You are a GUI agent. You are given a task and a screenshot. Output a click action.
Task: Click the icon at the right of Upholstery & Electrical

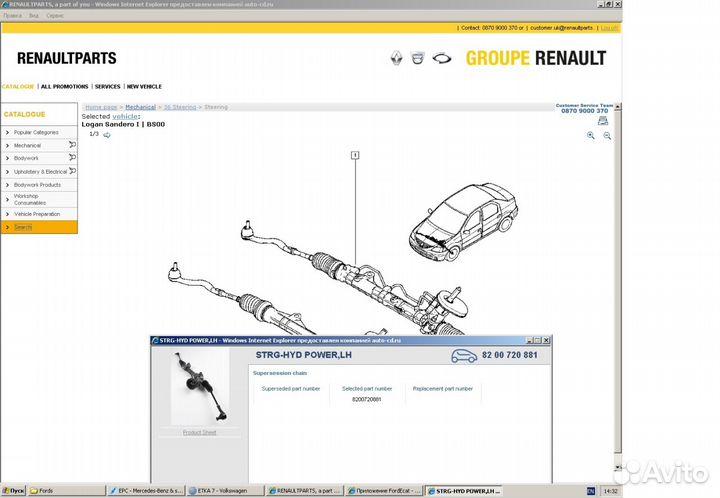coord(72,171)
